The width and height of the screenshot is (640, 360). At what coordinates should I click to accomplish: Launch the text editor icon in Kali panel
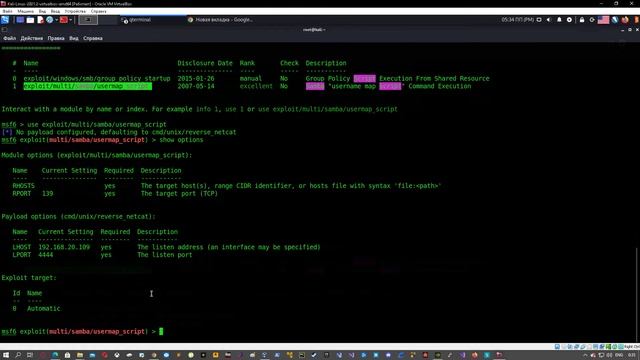pyautogui.click(x=40, y=20)
